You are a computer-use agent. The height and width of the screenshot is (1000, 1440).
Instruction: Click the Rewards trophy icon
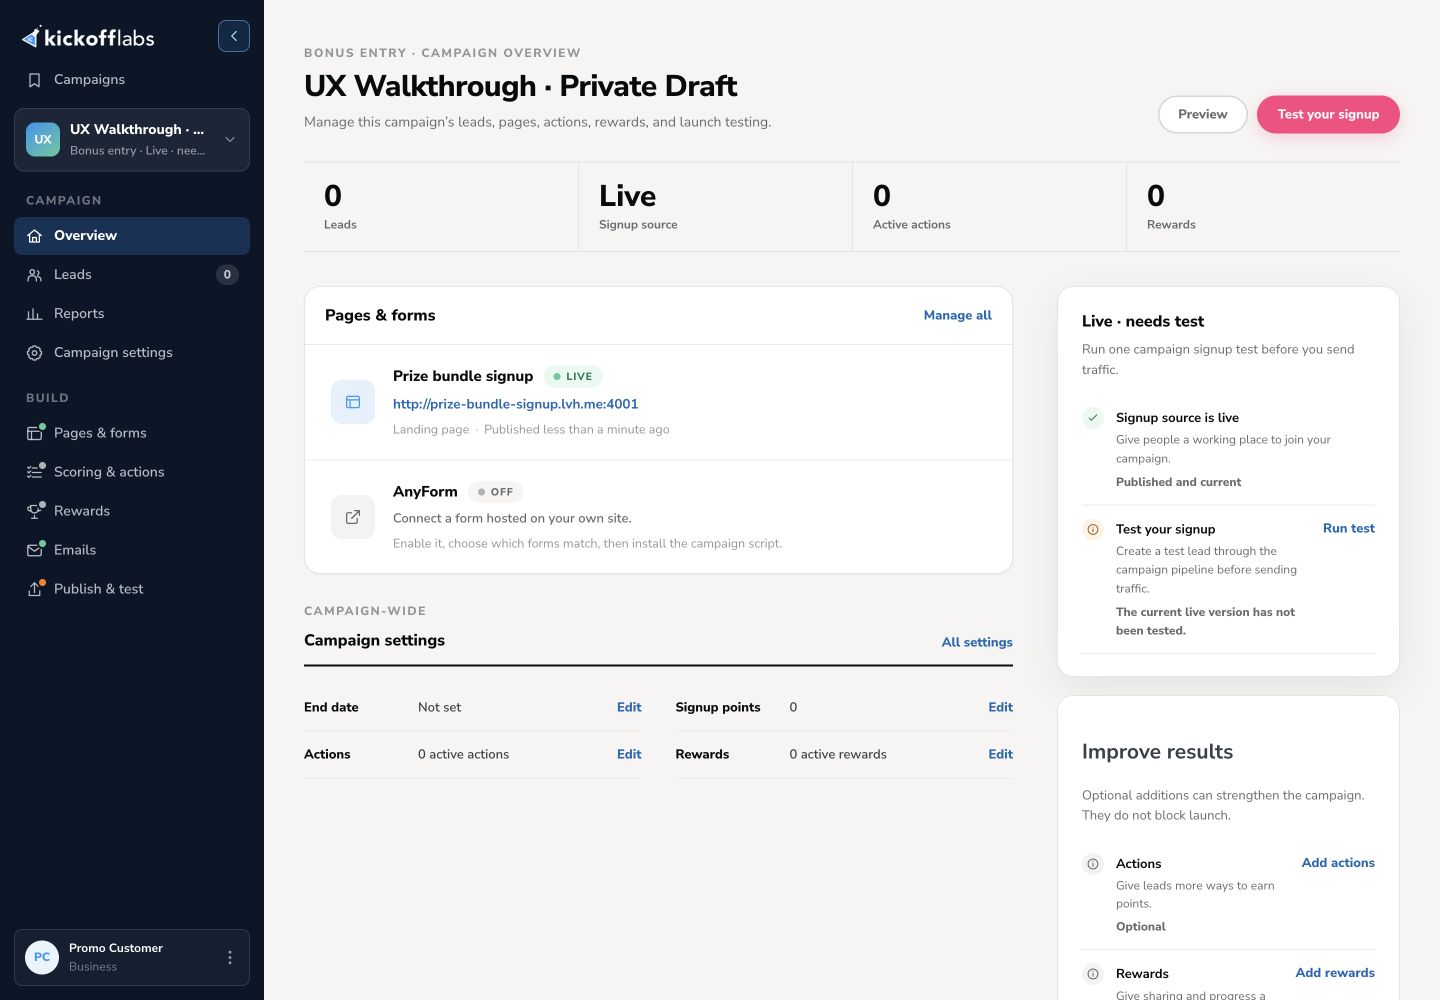pos(35,511)
